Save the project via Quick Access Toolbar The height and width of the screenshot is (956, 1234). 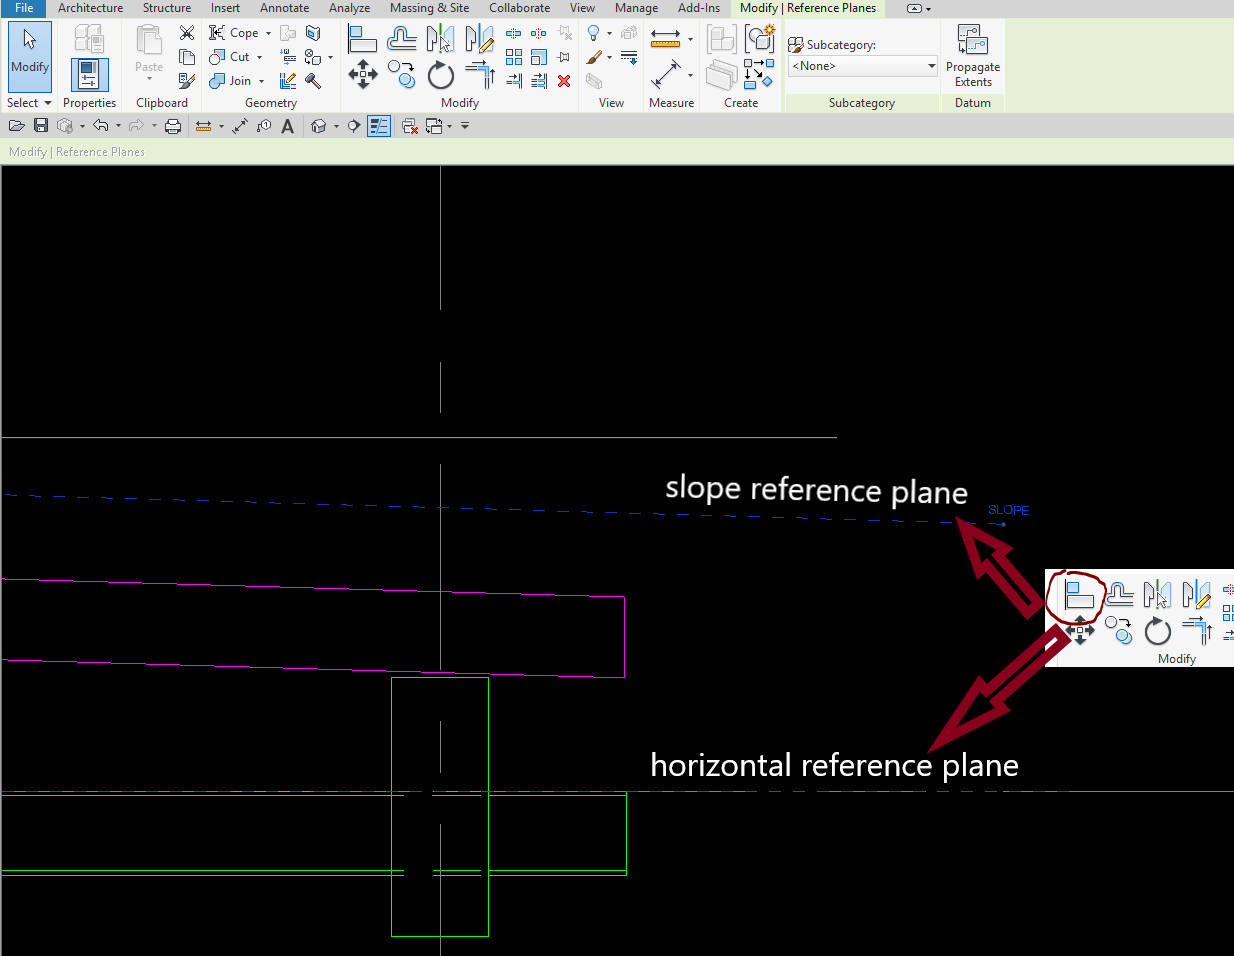click(x=40, y=125)
